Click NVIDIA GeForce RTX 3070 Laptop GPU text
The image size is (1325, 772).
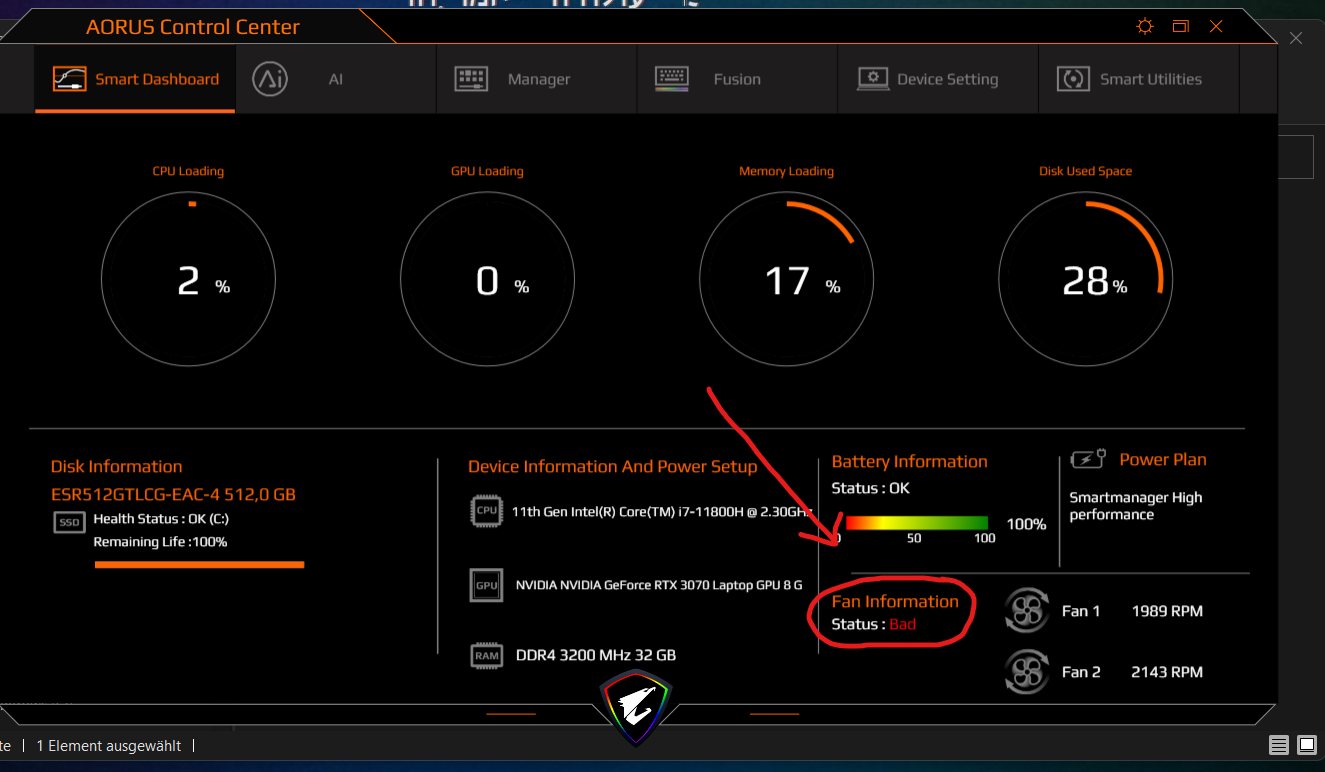point(659,585)
